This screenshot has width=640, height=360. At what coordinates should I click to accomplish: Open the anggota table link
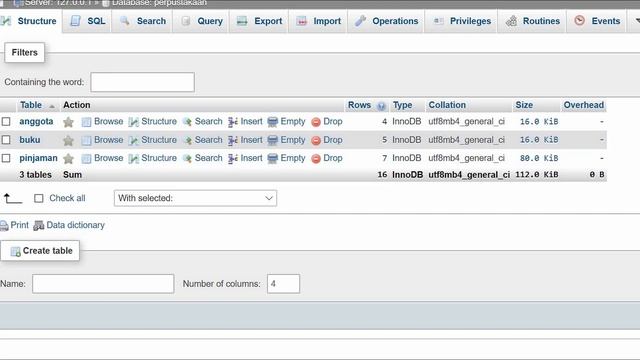[x=36, y=121]
